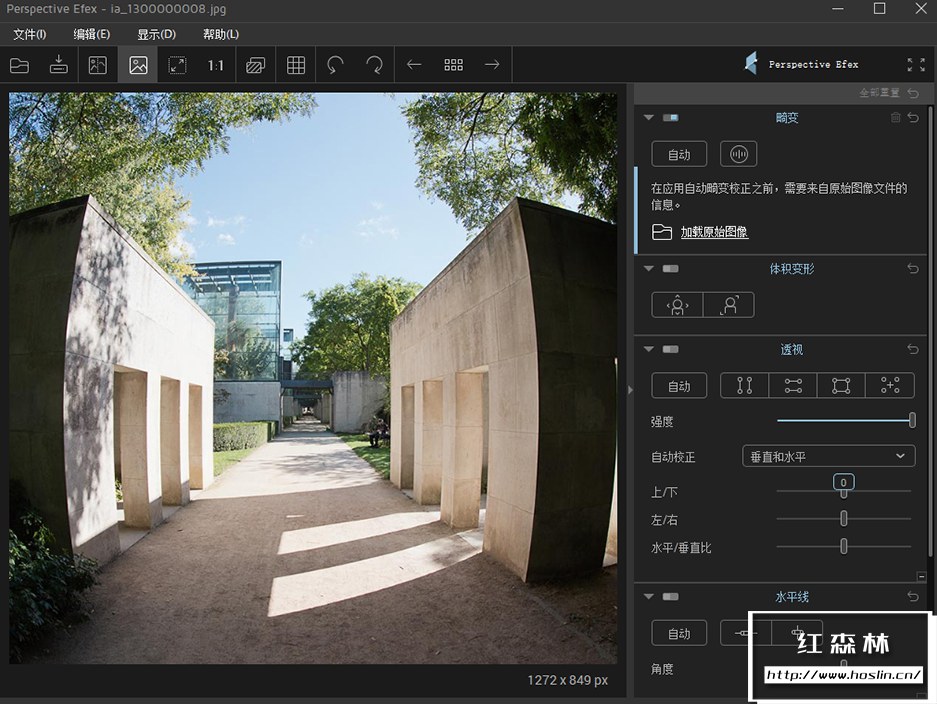Toggle the 水平线 section switch
The width and height of the screenshot is (937, 704).
pos(670,596)
